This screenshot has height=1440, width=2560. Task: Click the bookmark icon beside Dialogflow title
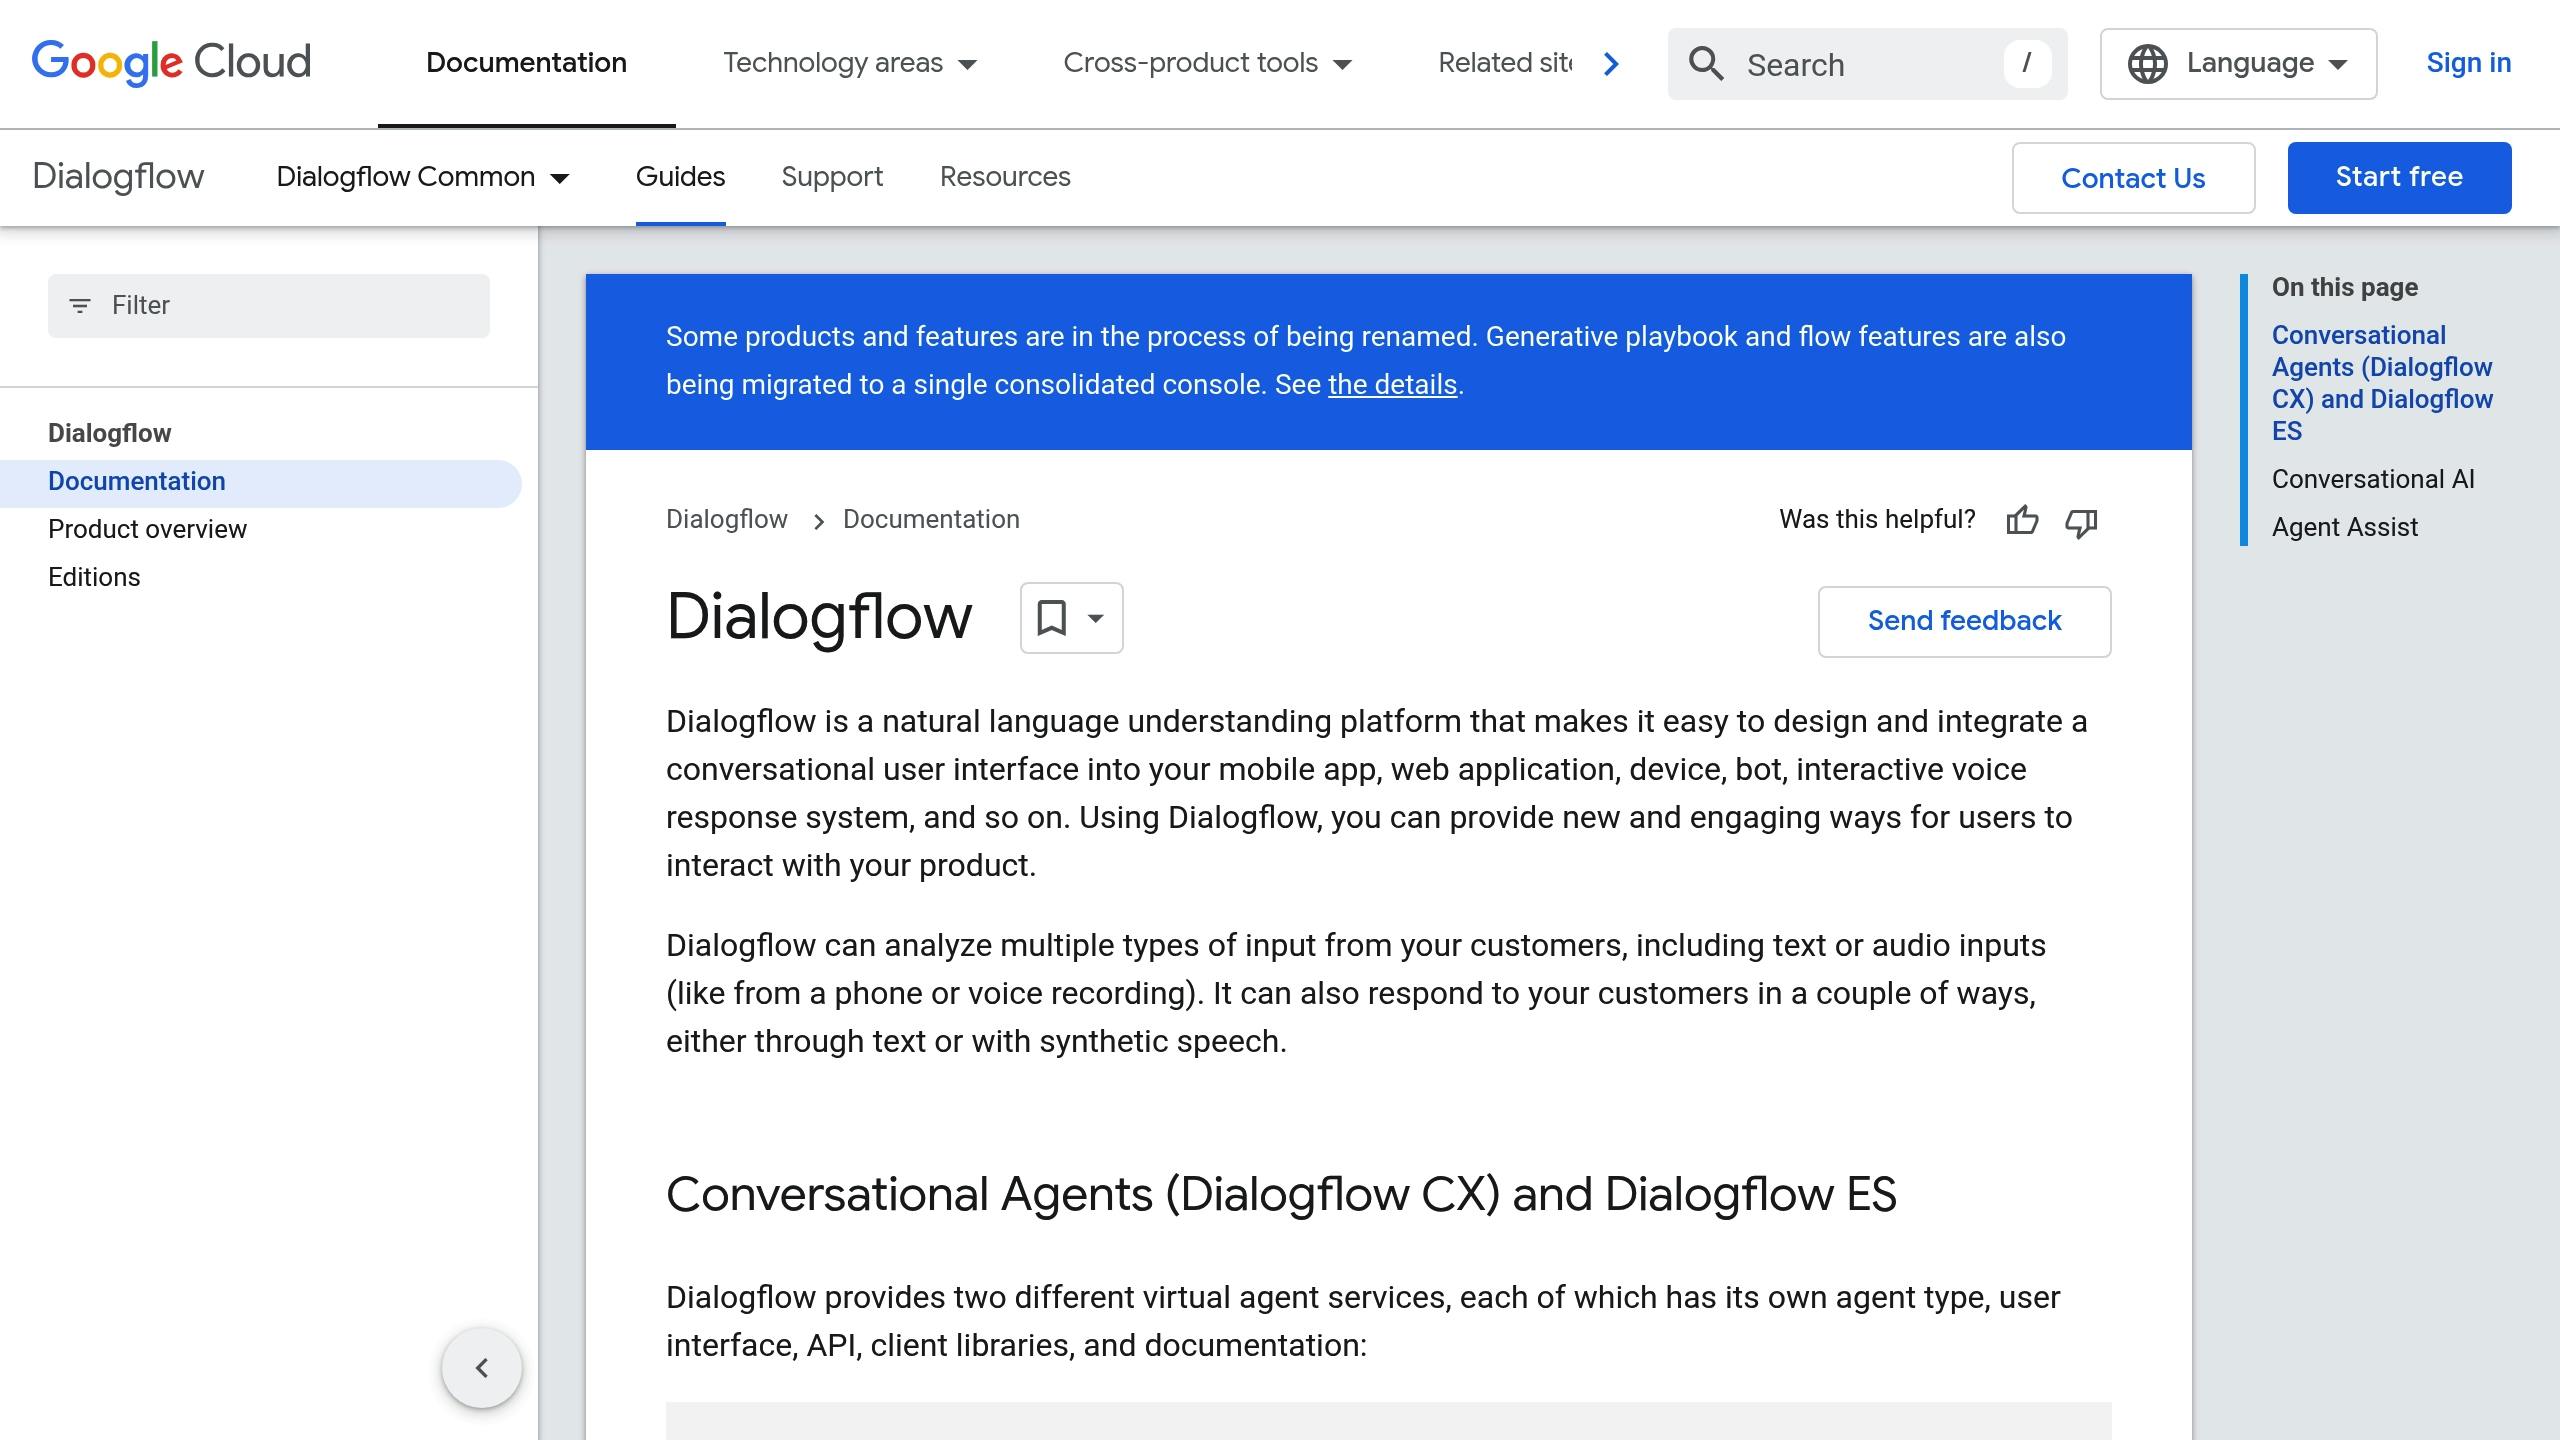click(x=1051, y=618)
